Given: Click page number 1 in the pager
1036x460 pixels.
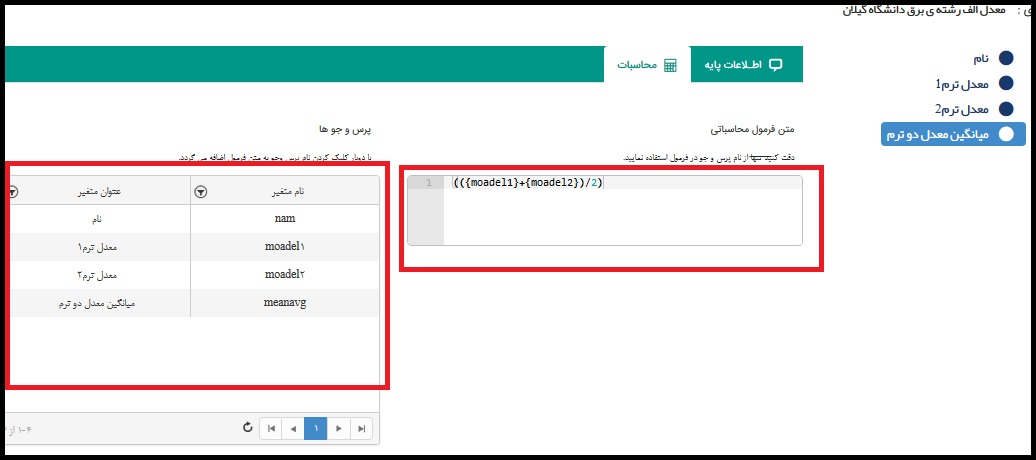Looking at the screenshot, I should 316,428.
